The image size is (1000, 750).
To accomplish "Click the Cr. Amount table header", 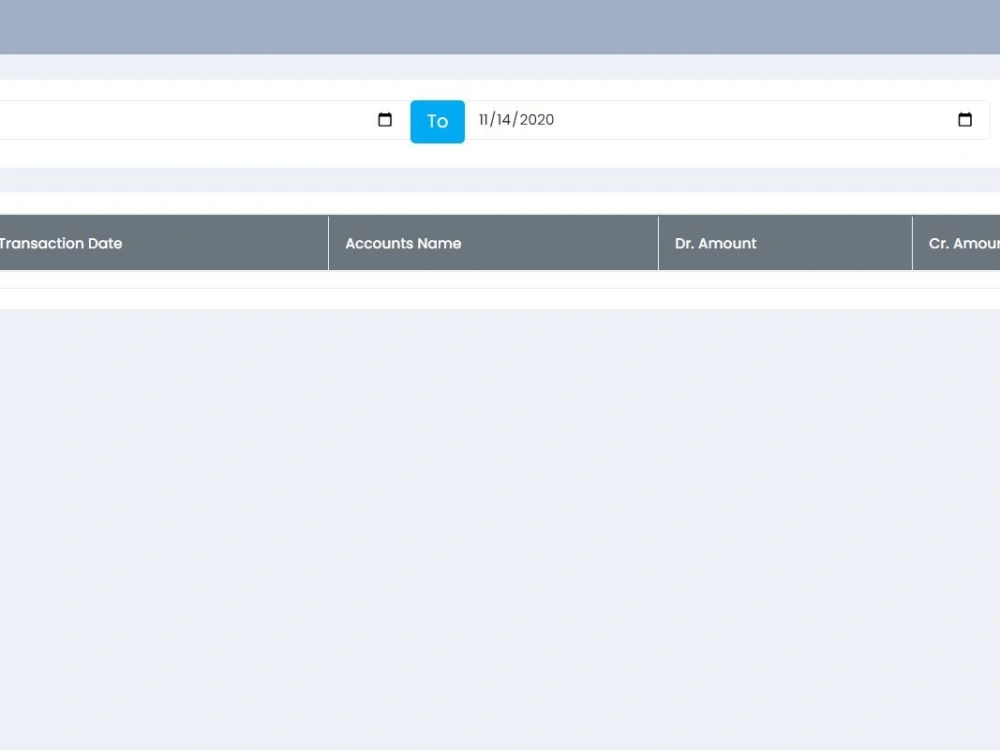I will pyautogui.click(x=963, y=243).
